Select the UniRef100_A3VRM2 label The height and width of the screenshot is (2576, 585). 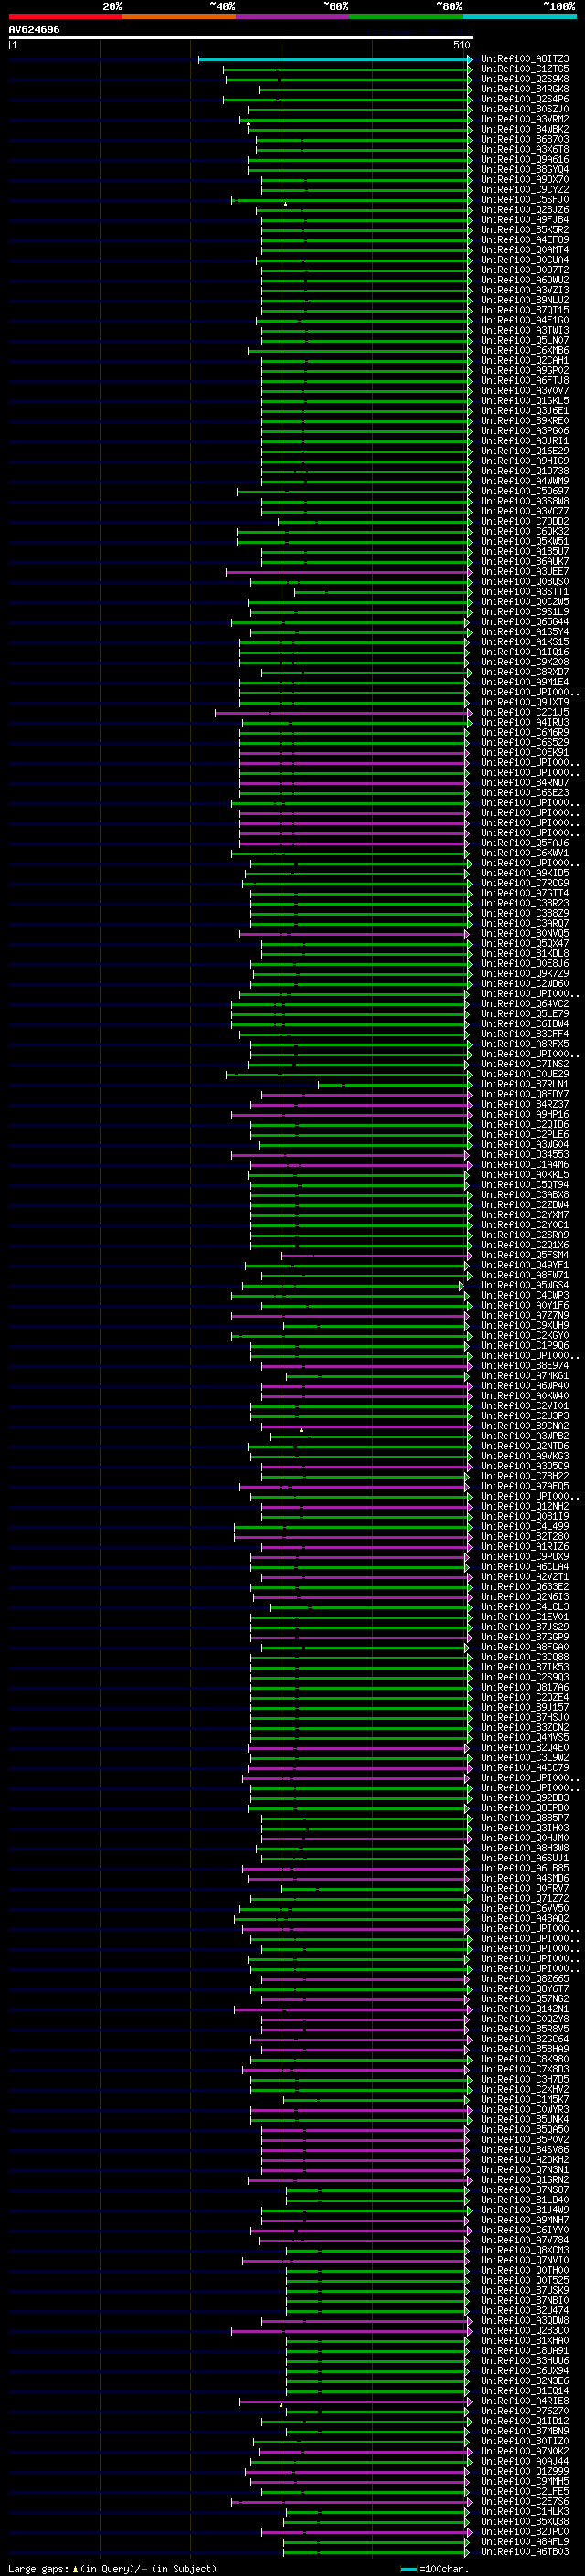525,119
